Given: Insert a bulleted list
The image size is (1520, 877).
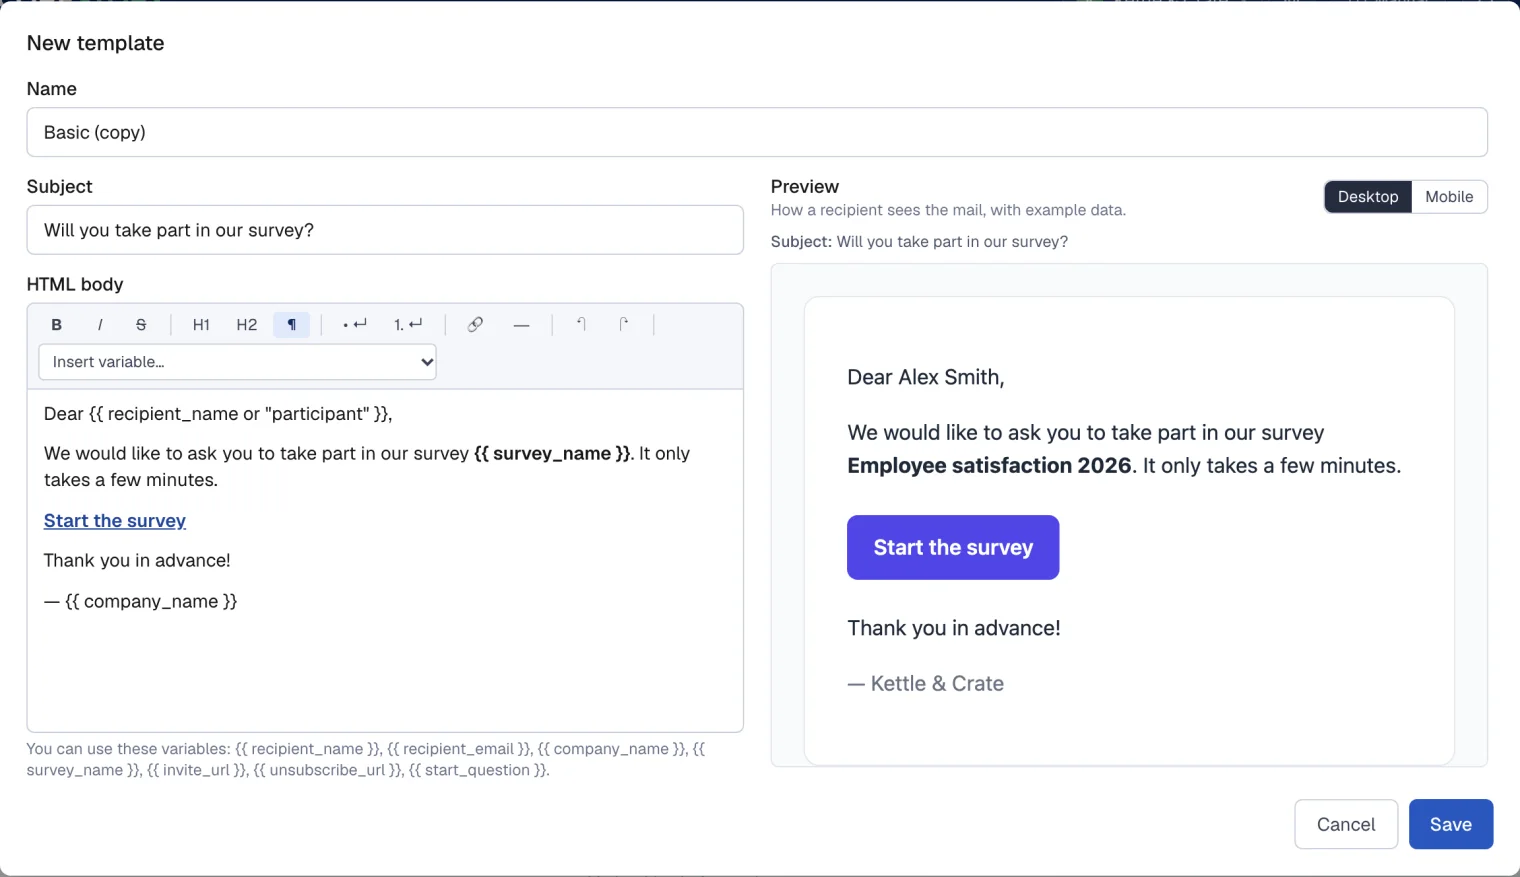Looking at the screenshot, I should tap(355, 325).
